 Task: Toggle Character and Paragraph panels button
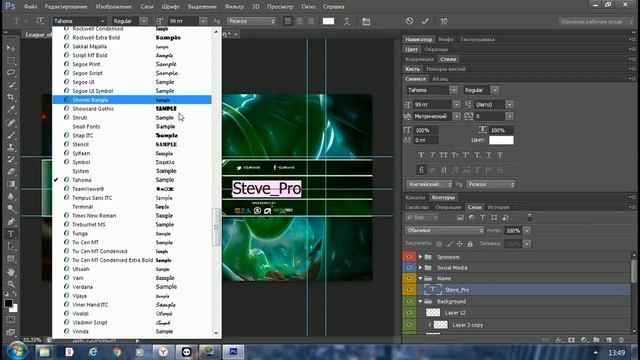point(366,21)
